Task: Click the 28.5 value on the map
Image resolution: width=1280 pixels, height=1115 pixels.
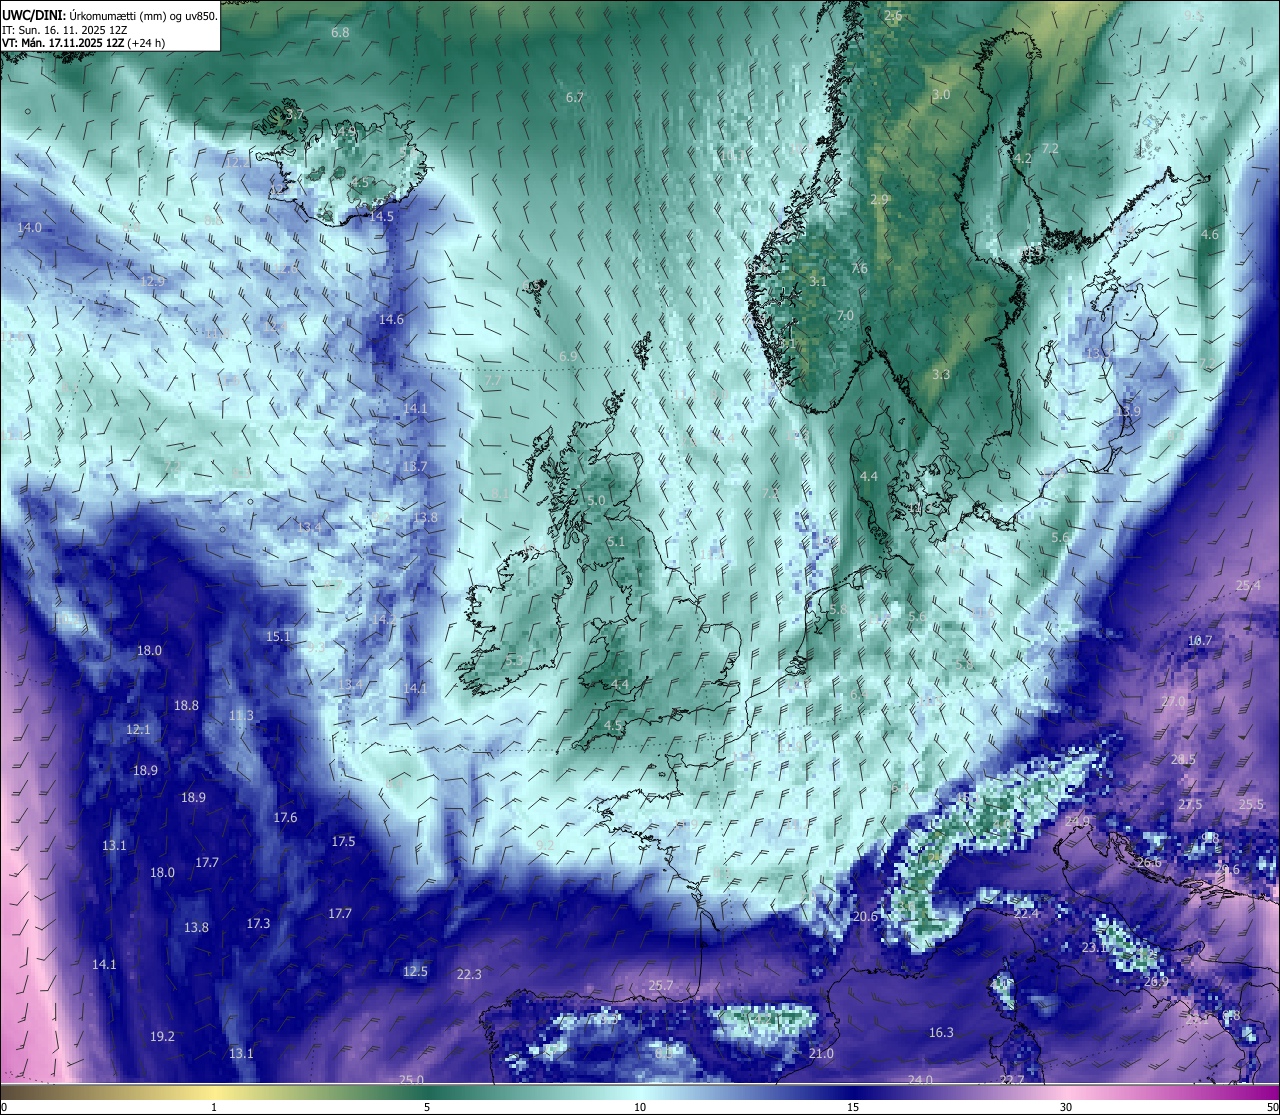Action: coord(1183,760)
